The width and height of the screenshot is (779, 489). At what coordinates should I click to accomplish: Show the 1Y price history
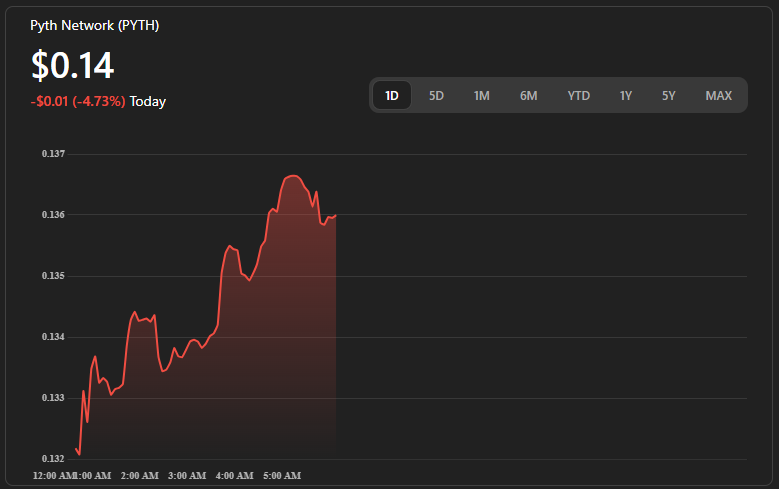[626, 95]
